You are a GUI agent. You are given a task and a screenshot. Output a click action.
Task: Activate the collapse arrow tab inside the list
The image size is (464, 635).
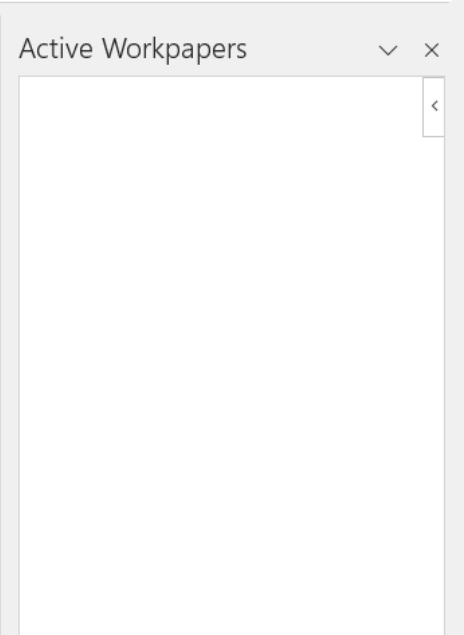pos(434,107)
